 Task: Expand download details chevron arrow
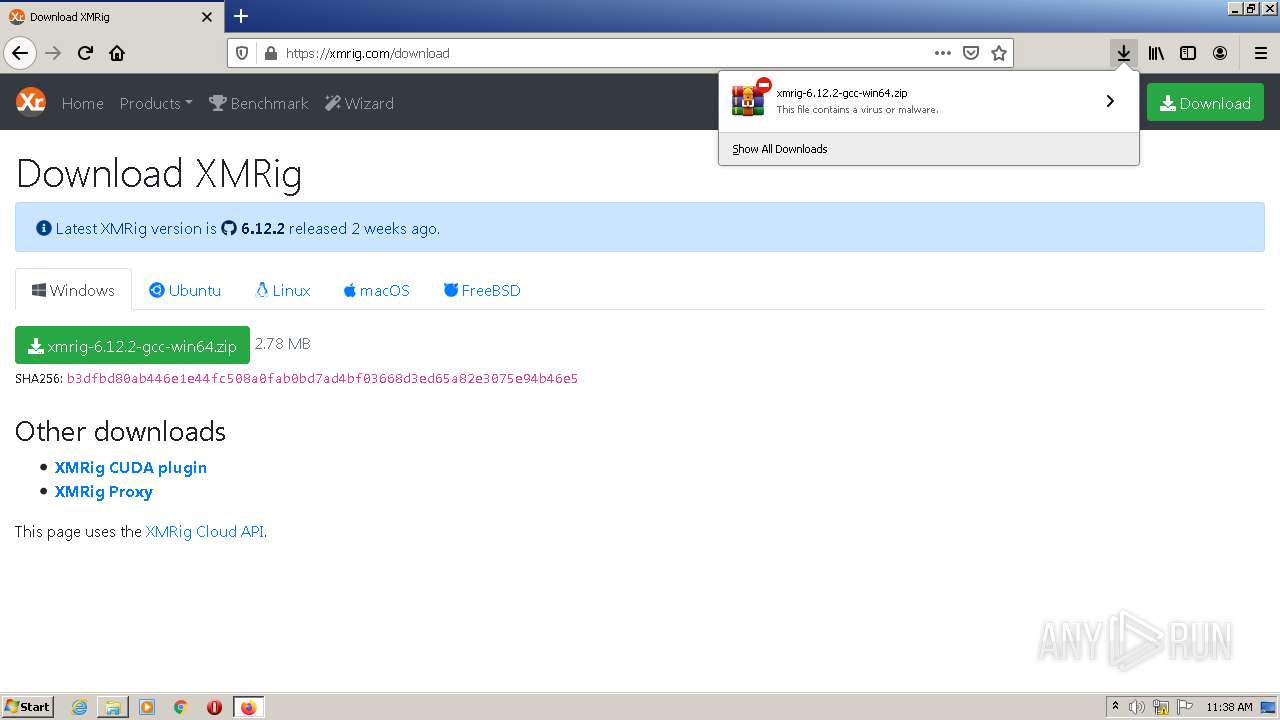[x=1110, y=101]
